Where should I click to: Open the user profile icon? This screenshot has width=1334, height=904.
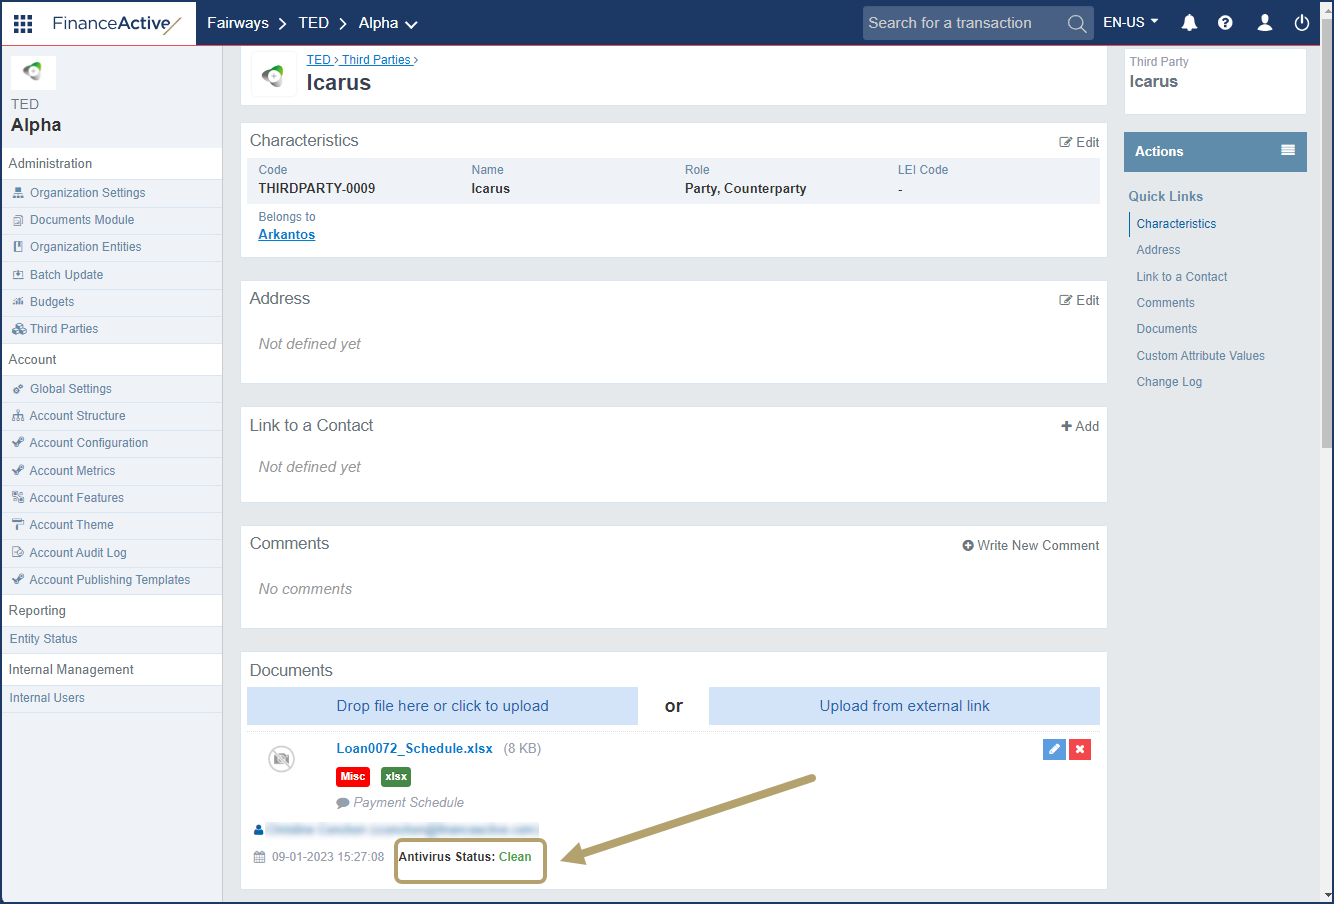pyautogui.click(x=1264, y=21)
